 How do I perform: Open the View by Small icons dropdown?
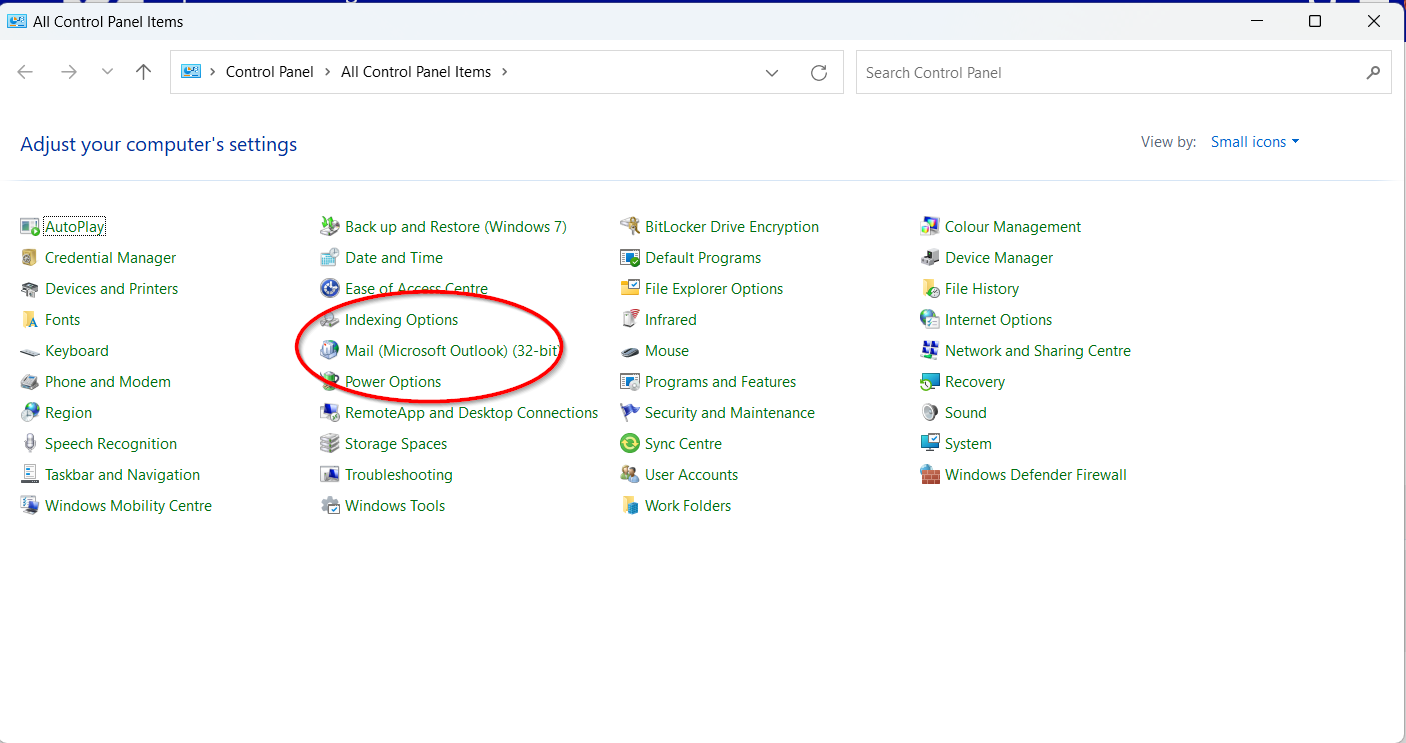point(1255,142)
